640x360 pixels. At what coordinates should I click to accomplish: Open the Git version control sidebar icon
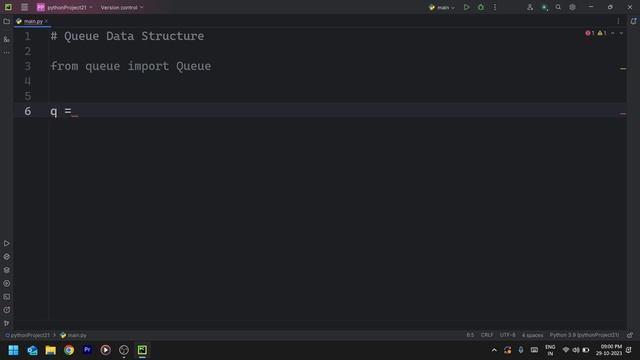7,323
